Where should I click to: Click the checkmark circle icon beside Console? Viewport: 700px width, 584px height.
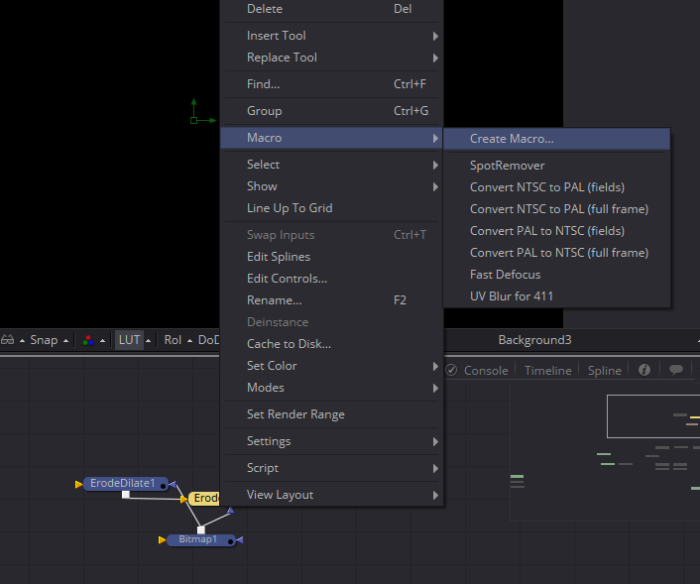pos(451,370)
